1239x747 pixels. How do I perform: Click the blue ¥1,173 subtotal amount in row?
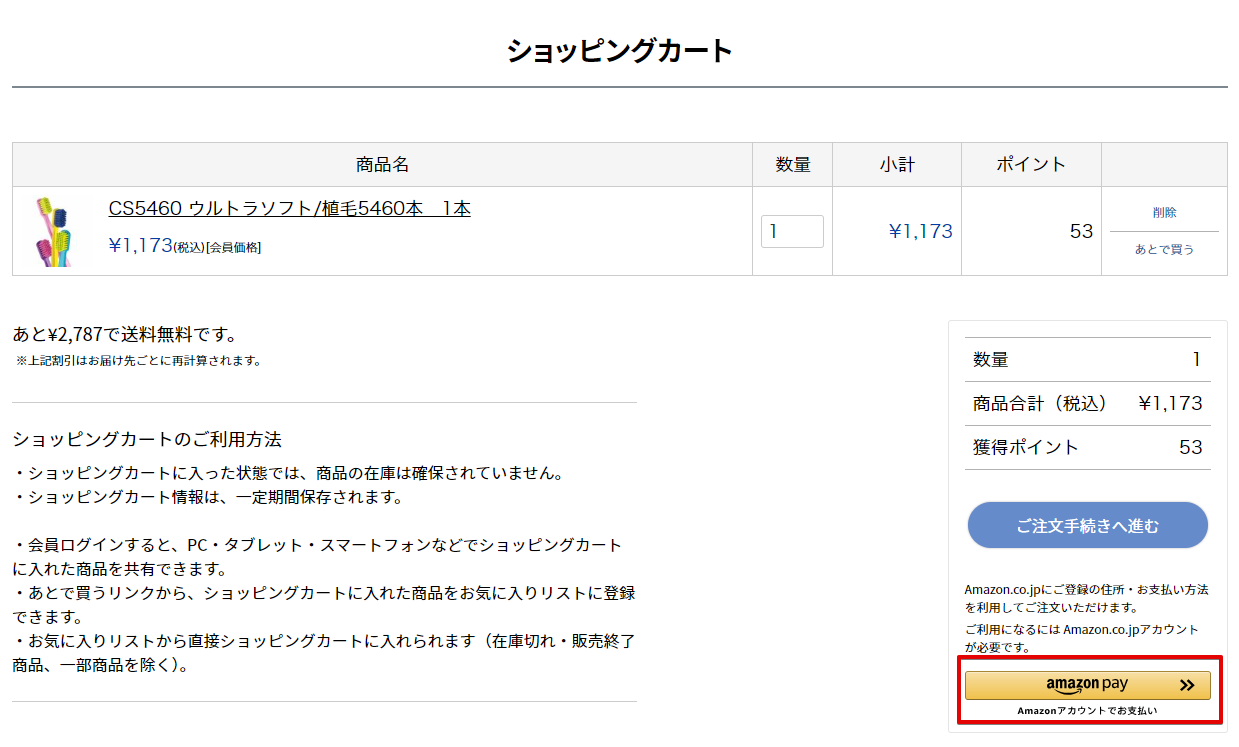pos(920,232)
